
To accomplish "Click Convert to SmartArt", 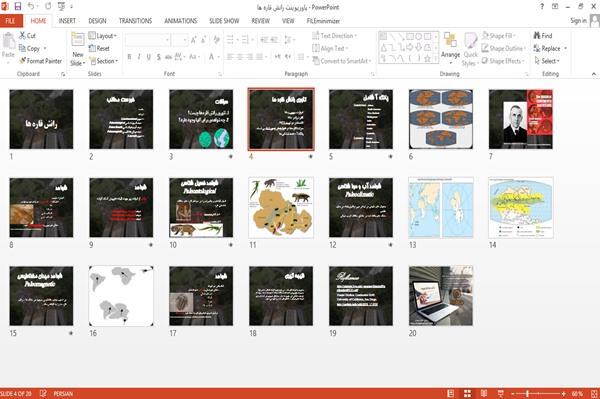I will 342,61.
